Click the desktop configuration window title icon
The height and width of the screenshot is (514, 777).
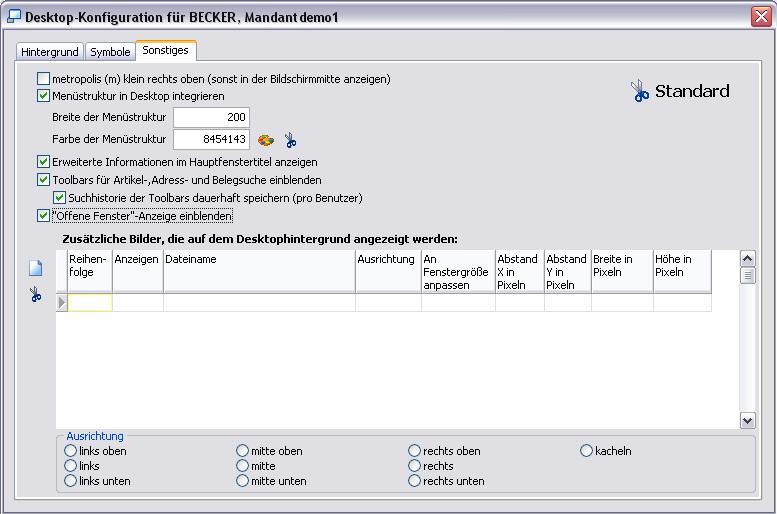tap(13, 17)
